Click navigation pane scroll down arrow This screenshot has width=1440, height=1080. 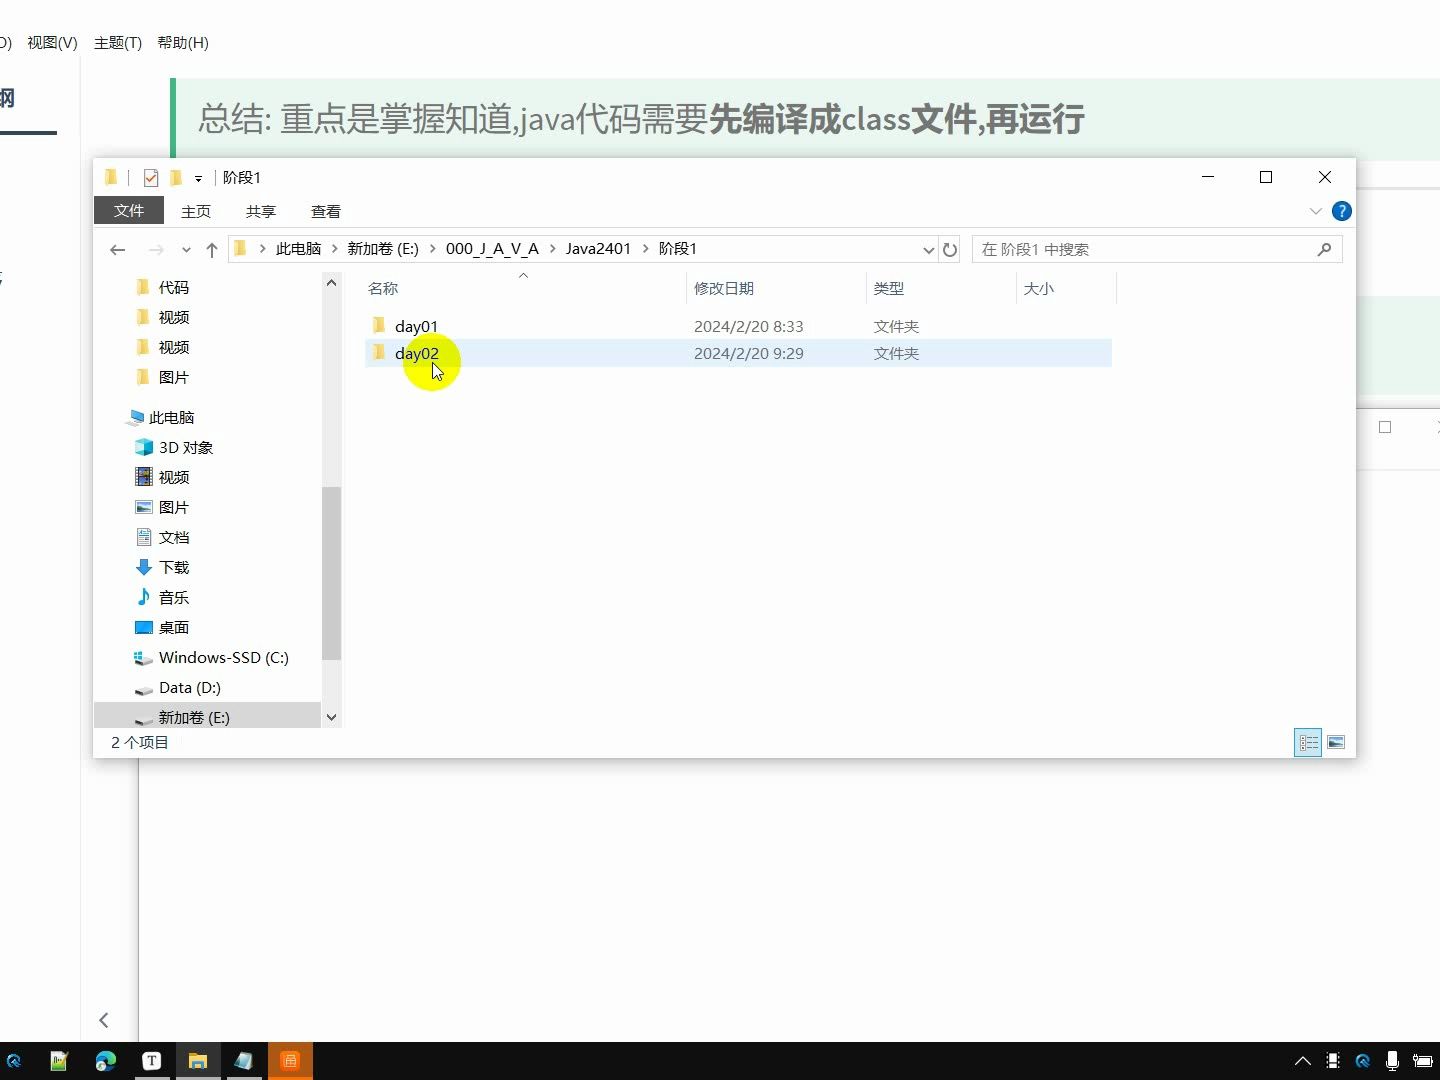click(331, 717)
